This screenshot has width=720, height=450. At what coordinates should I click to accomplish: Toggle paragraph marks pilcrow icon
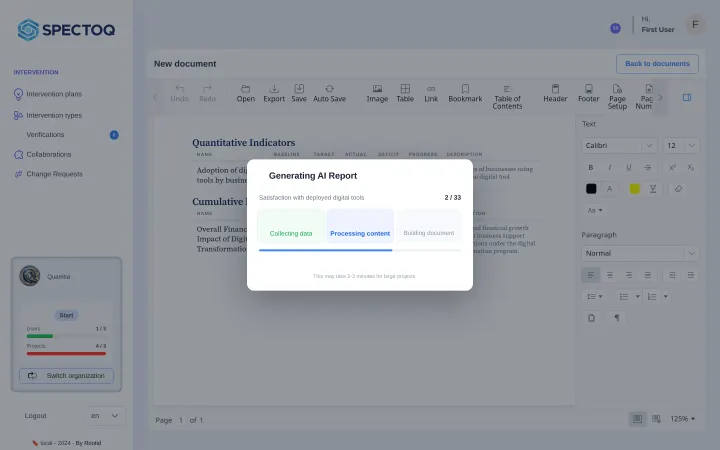coord(617,318)
